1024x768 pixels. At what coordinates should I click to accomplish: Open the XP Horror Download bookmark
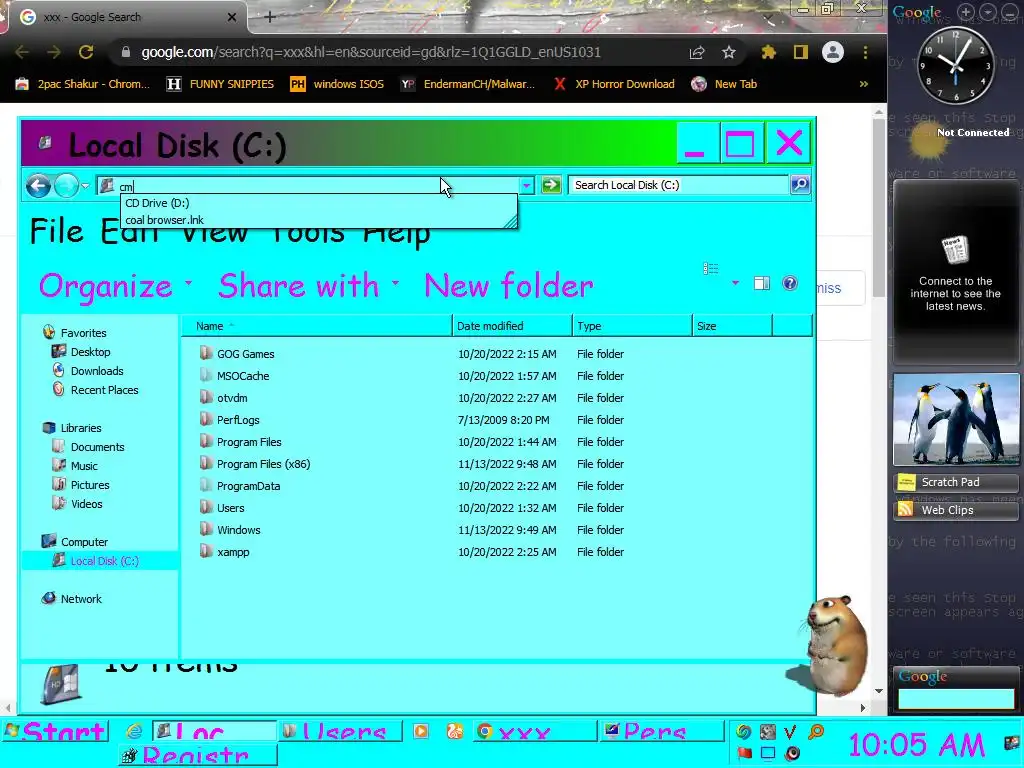614,84
